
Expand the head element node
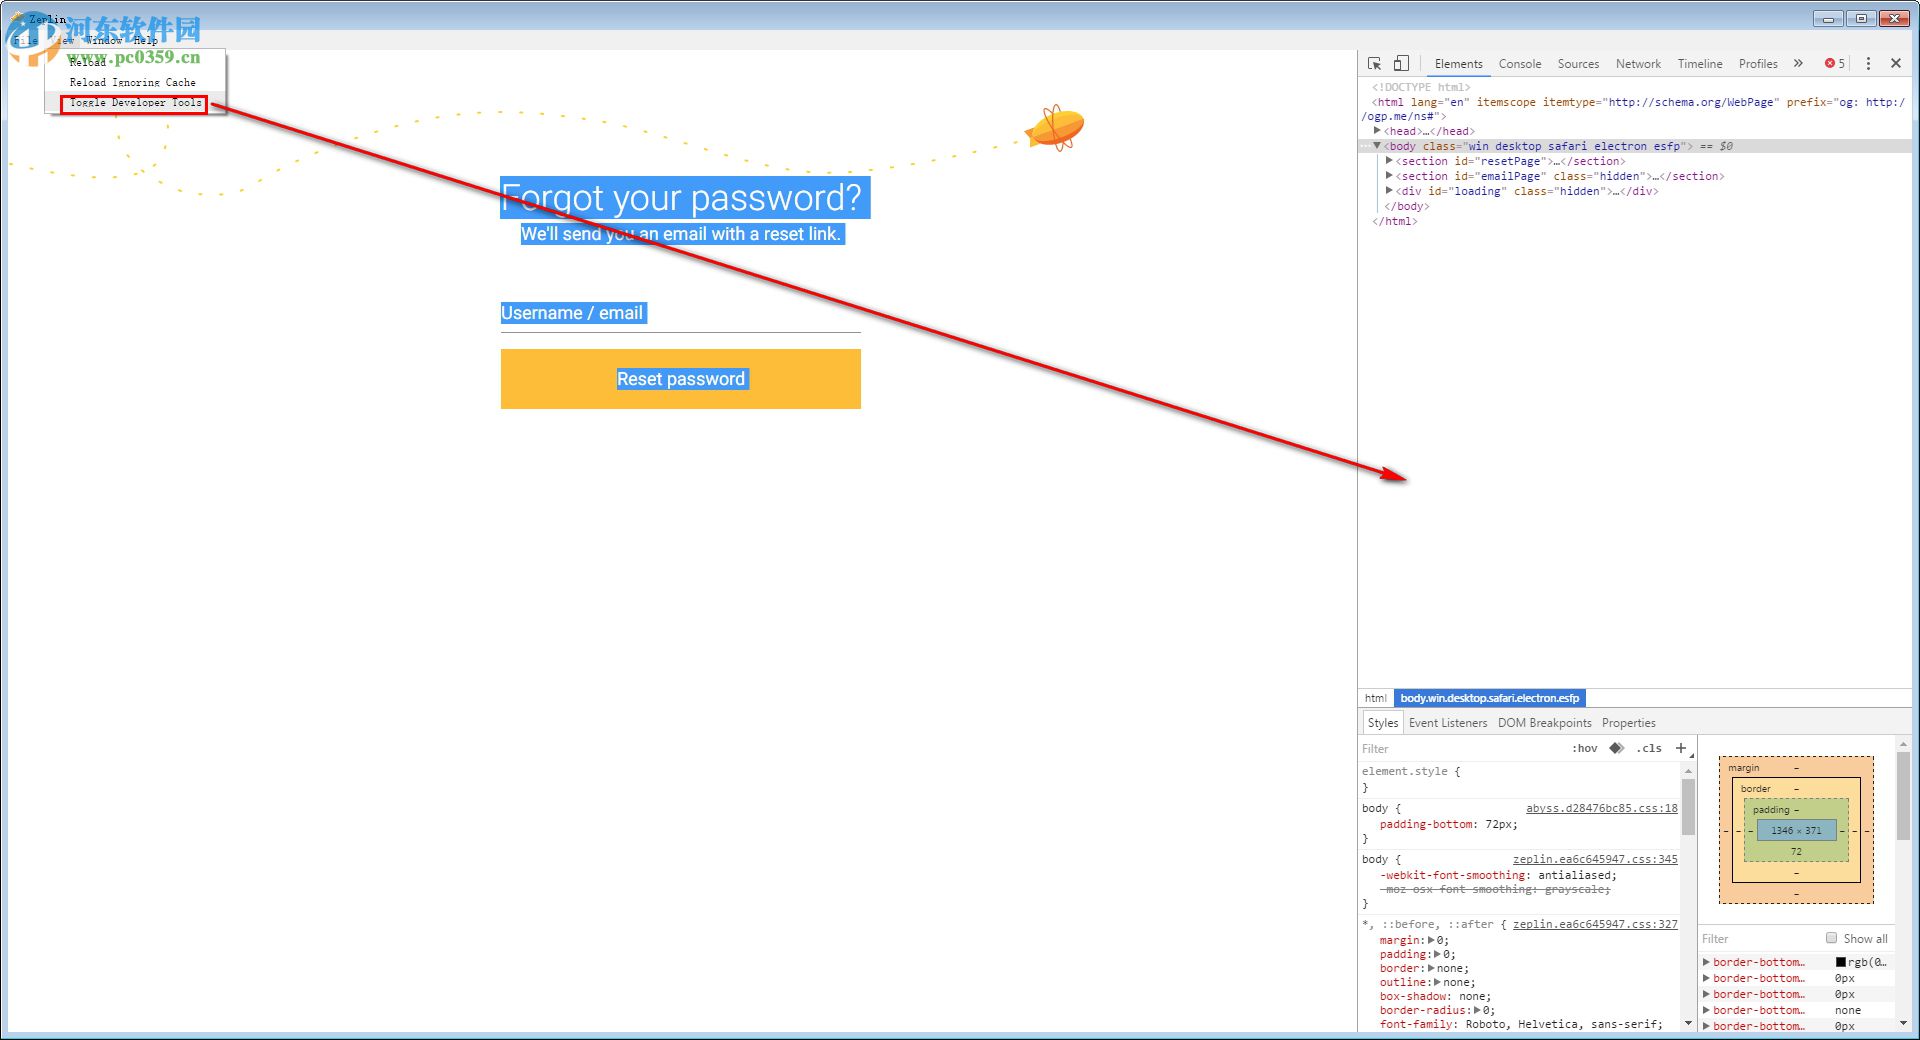point(1377,131)
